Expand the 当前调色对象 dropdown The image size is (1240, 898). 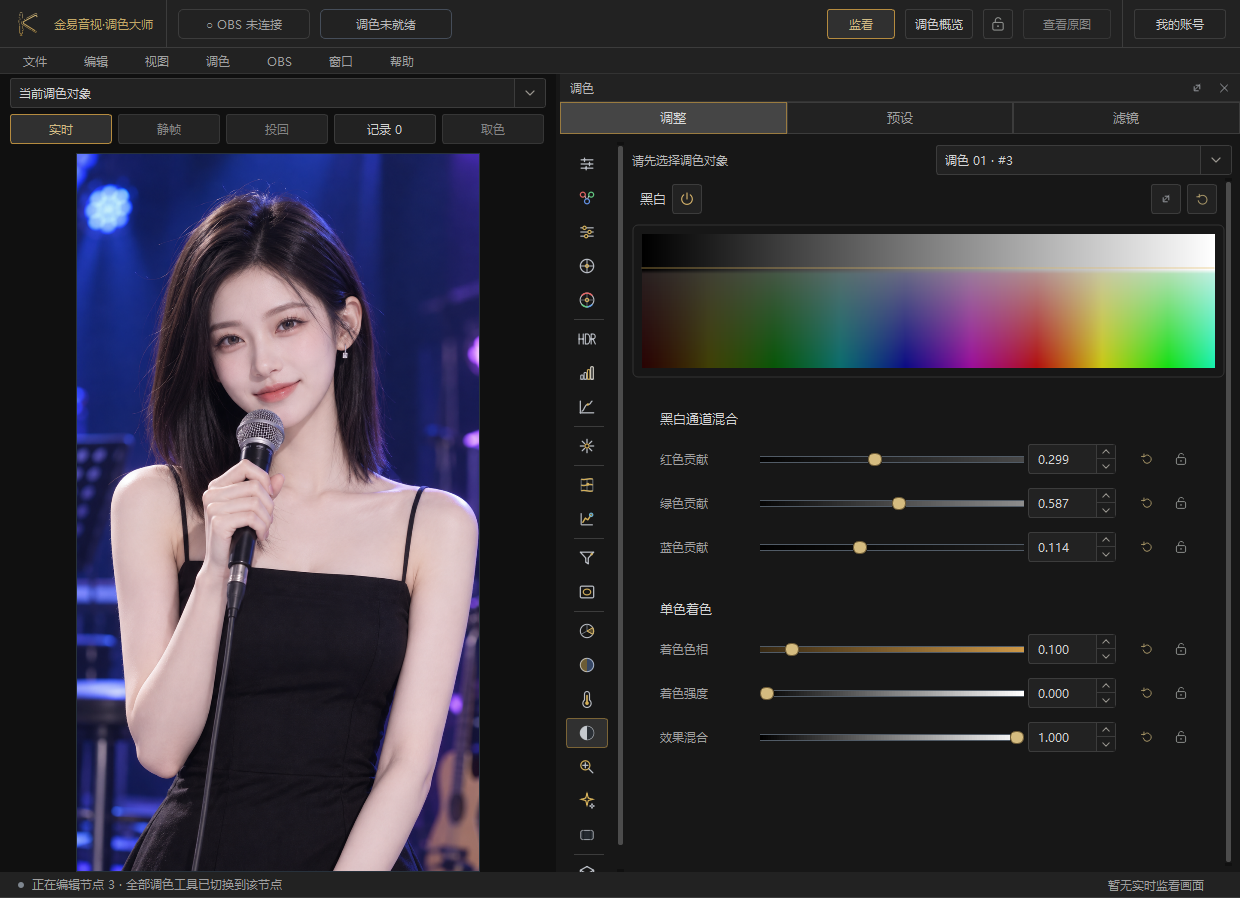click(530, 93)
